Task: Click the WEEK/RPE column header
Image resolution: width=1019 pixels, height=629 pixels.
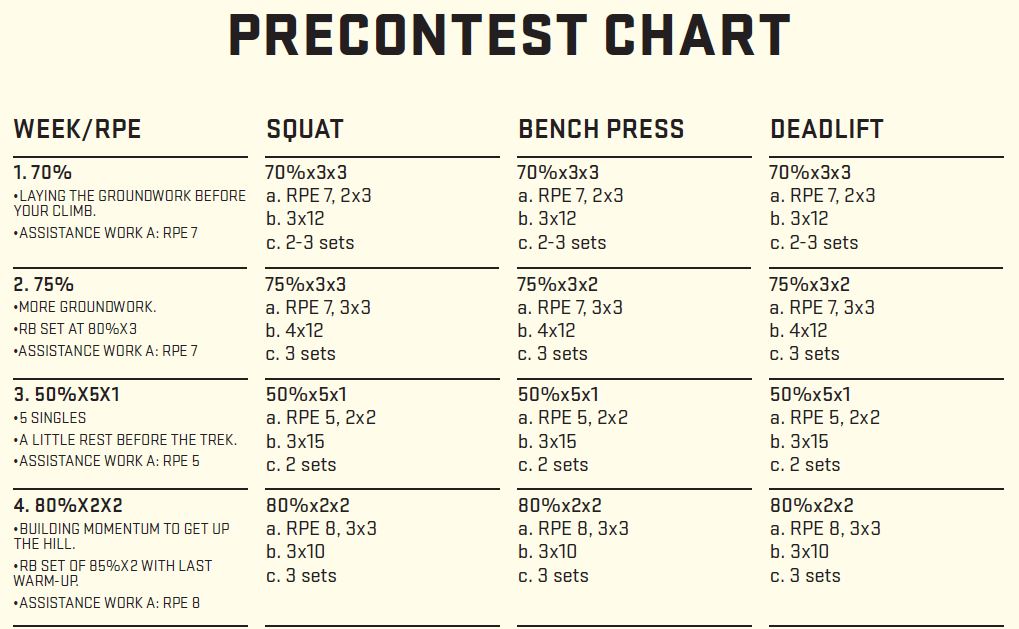Action: [77, 129]
